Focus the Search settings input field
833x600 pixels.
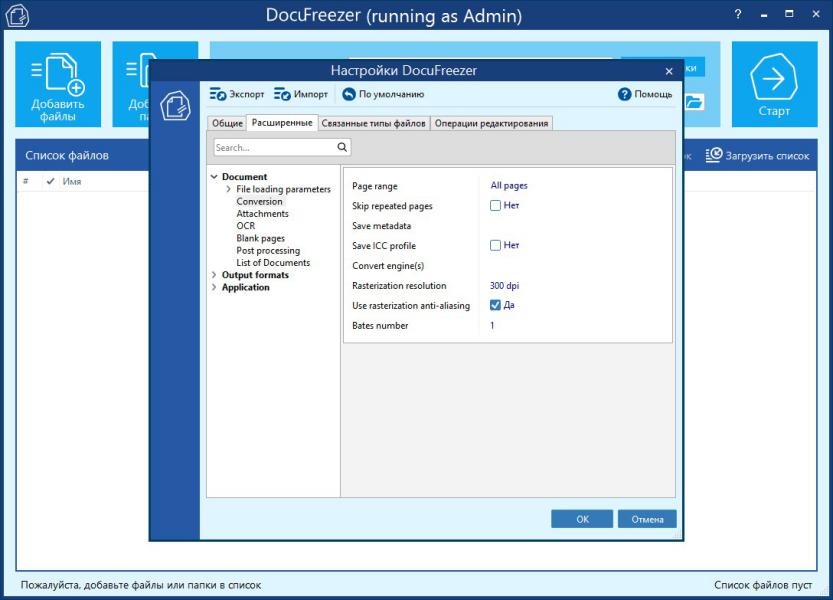(273, 147)
